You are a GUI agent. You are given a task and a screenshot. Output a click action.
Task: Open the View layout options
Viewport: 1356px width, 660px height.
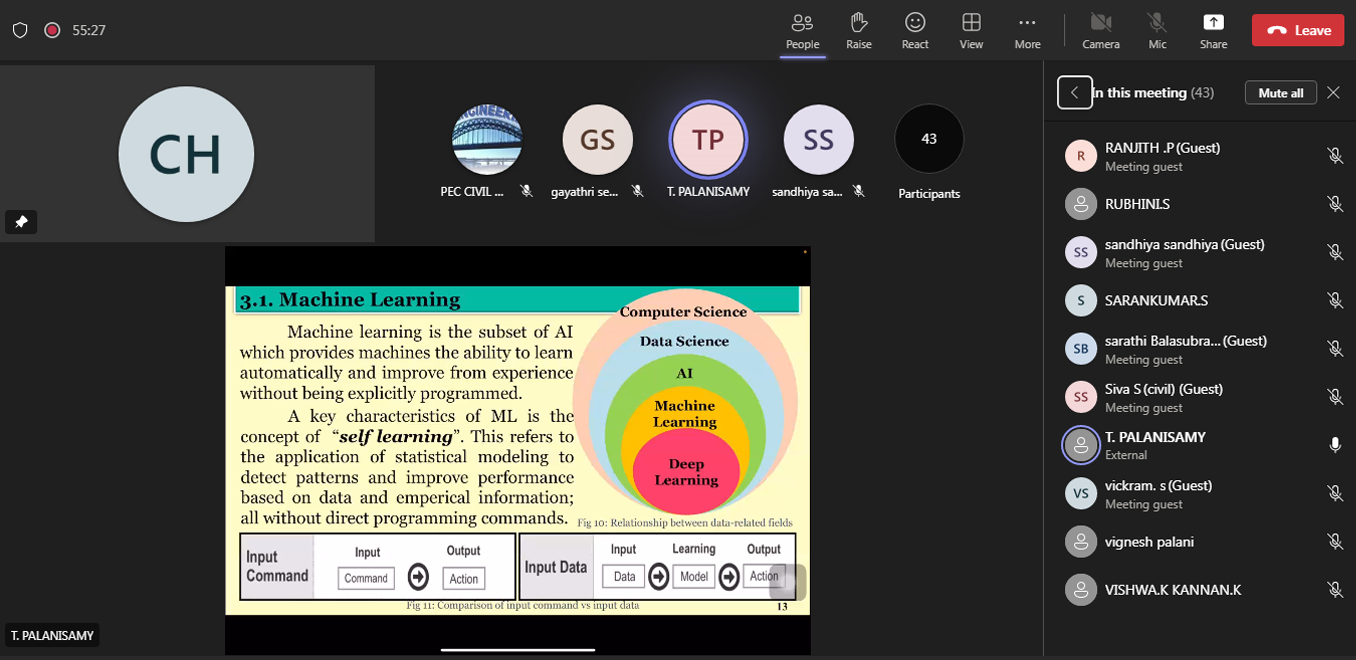[x=970, y=30]
